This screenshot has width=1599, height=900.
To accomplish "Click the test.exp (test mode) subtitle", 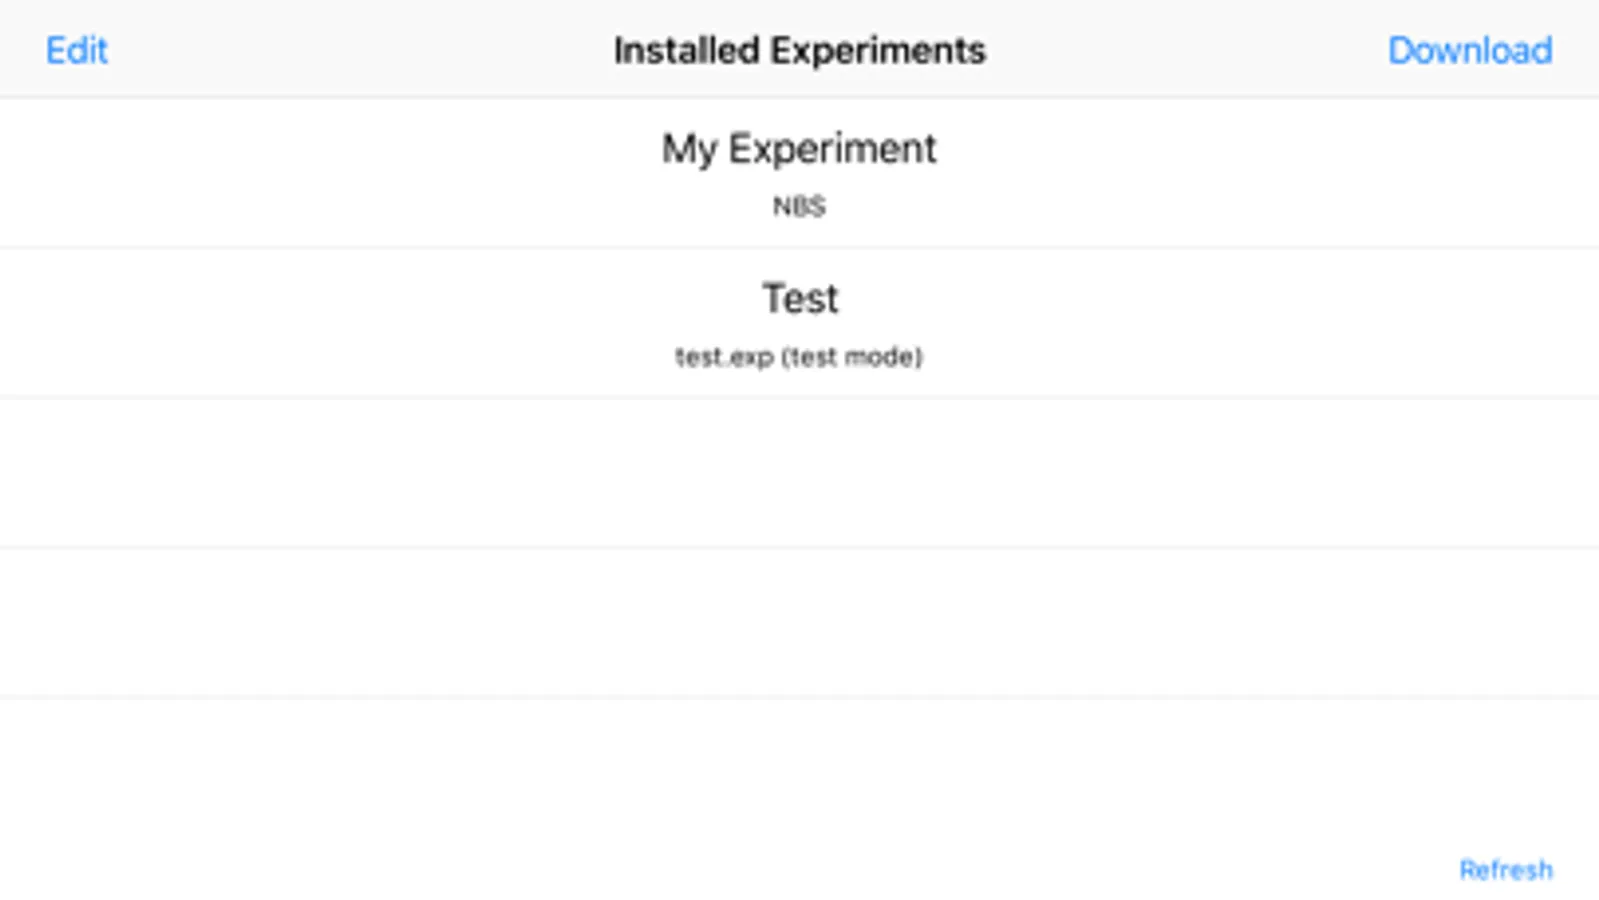I will pyautogui.click(x=799, y=357).
